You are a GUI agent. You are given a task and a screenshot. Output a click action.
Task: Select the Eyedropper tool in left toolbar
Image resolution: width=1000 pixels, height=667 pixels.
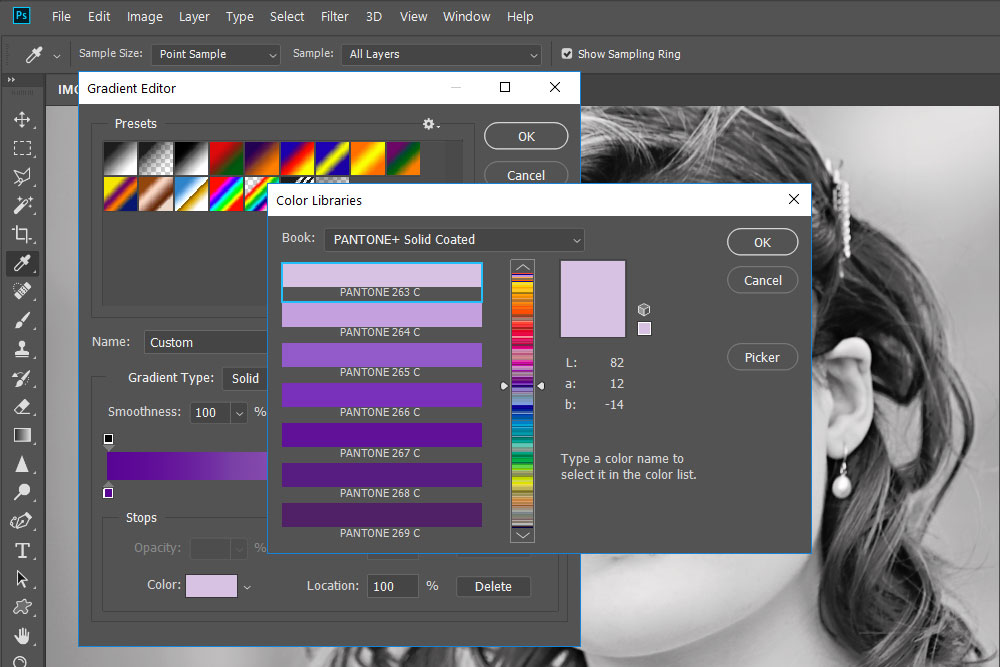(22, 263)
